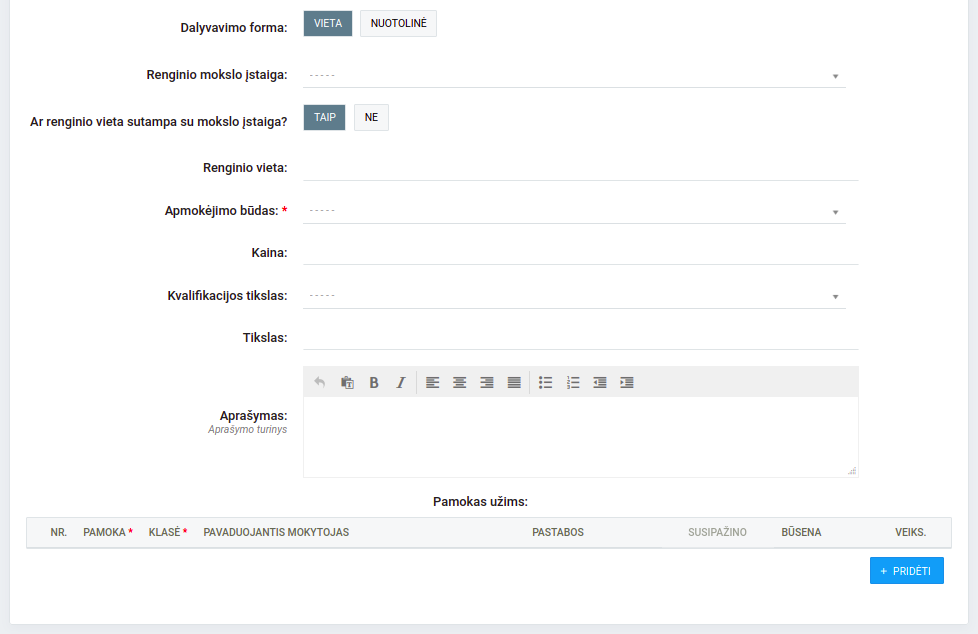Expand the Kvalifikacijos tikslas dropdown
The image size is (978, 634).
tap(574, 296)
